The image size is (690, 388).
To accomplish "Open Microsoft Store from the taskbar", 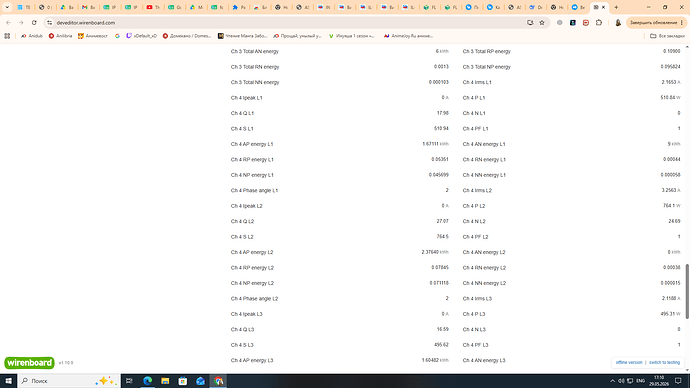I will click(183, 381).
